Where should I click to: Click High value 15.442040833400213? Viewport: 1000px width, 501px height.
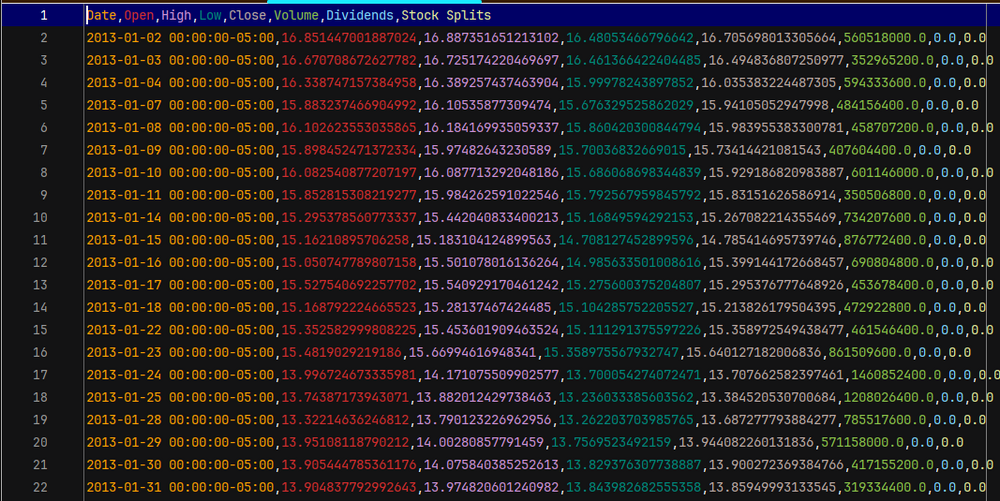click(x=491, y=217)
